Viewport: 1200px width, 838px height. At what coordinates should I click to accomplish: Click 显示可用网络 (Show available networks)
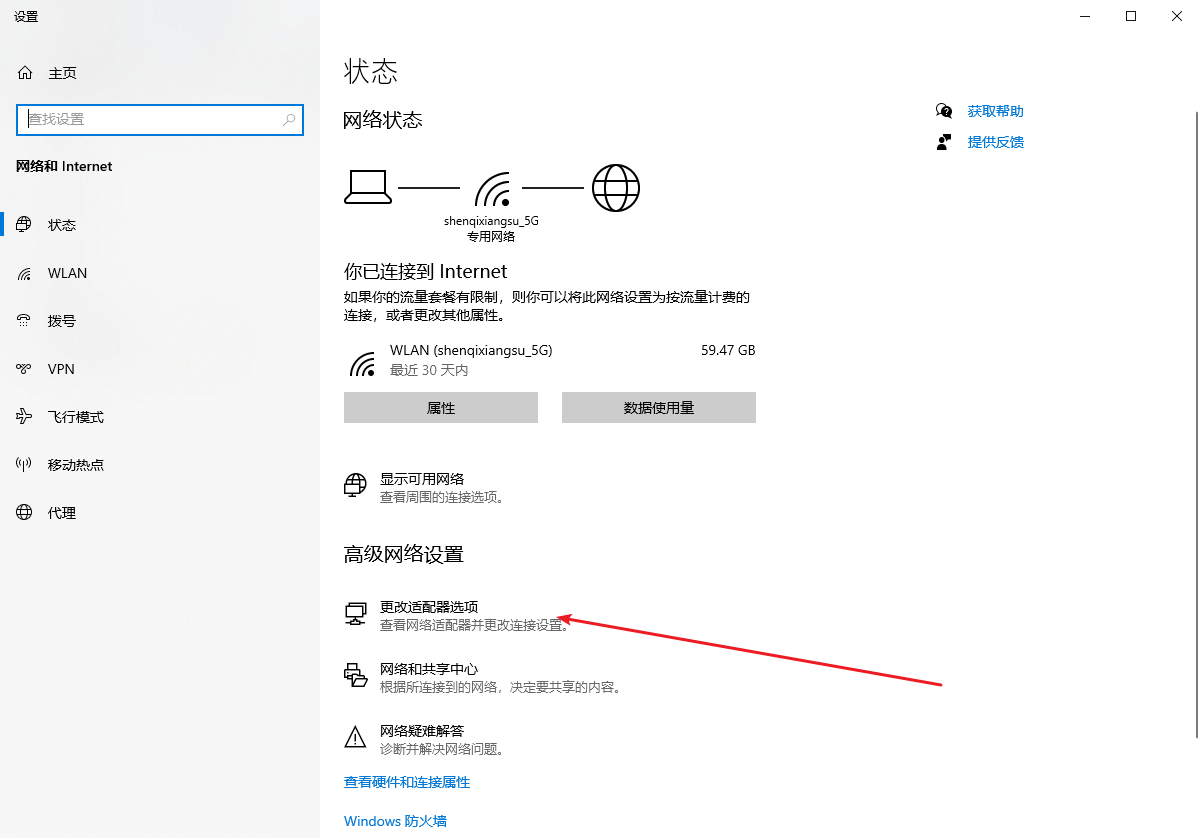click(422, 479)
